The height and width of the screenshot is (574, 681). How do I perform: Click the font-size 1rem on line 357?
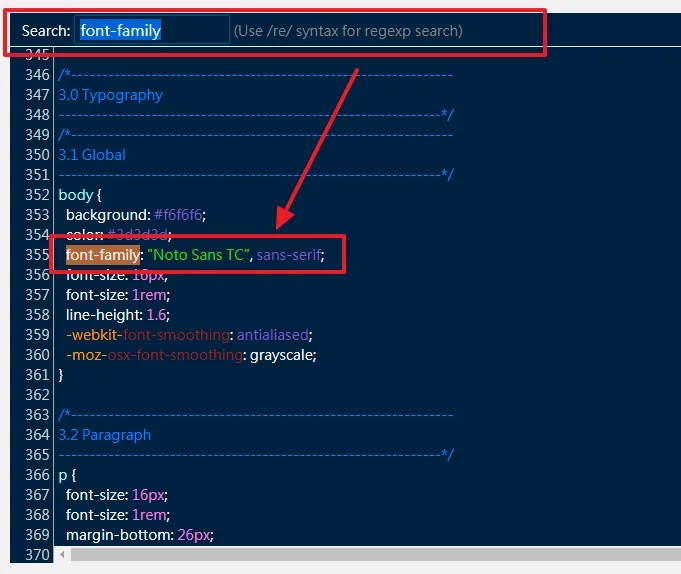(117, 295)
